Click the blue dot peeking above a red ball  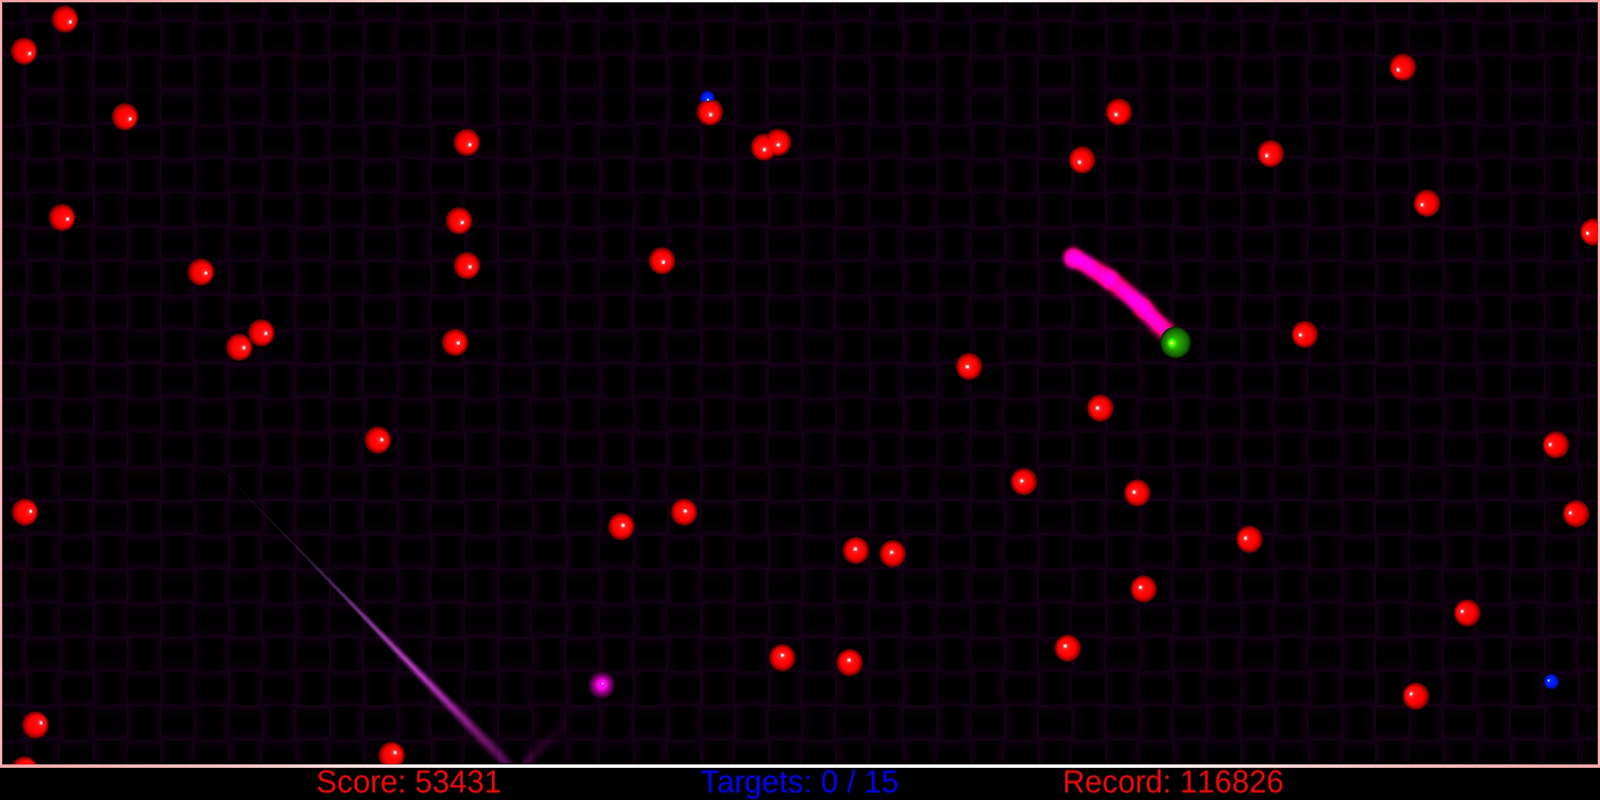[707, 97]
